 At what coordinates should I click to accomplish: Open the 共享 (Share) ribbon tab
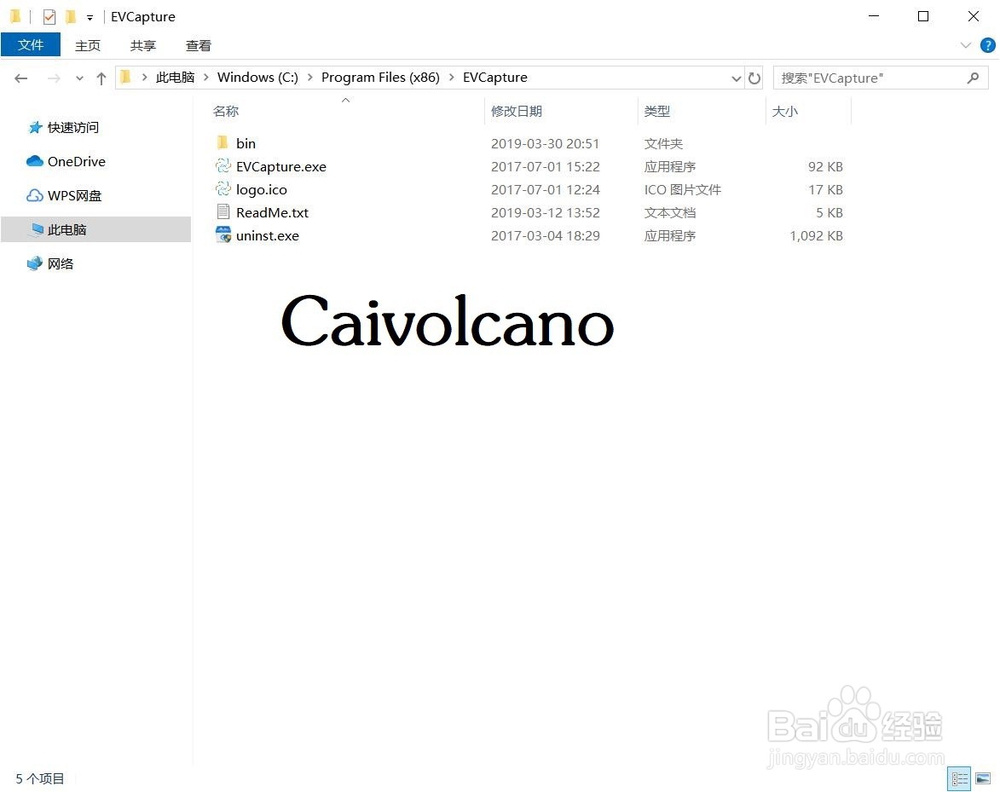143,45
